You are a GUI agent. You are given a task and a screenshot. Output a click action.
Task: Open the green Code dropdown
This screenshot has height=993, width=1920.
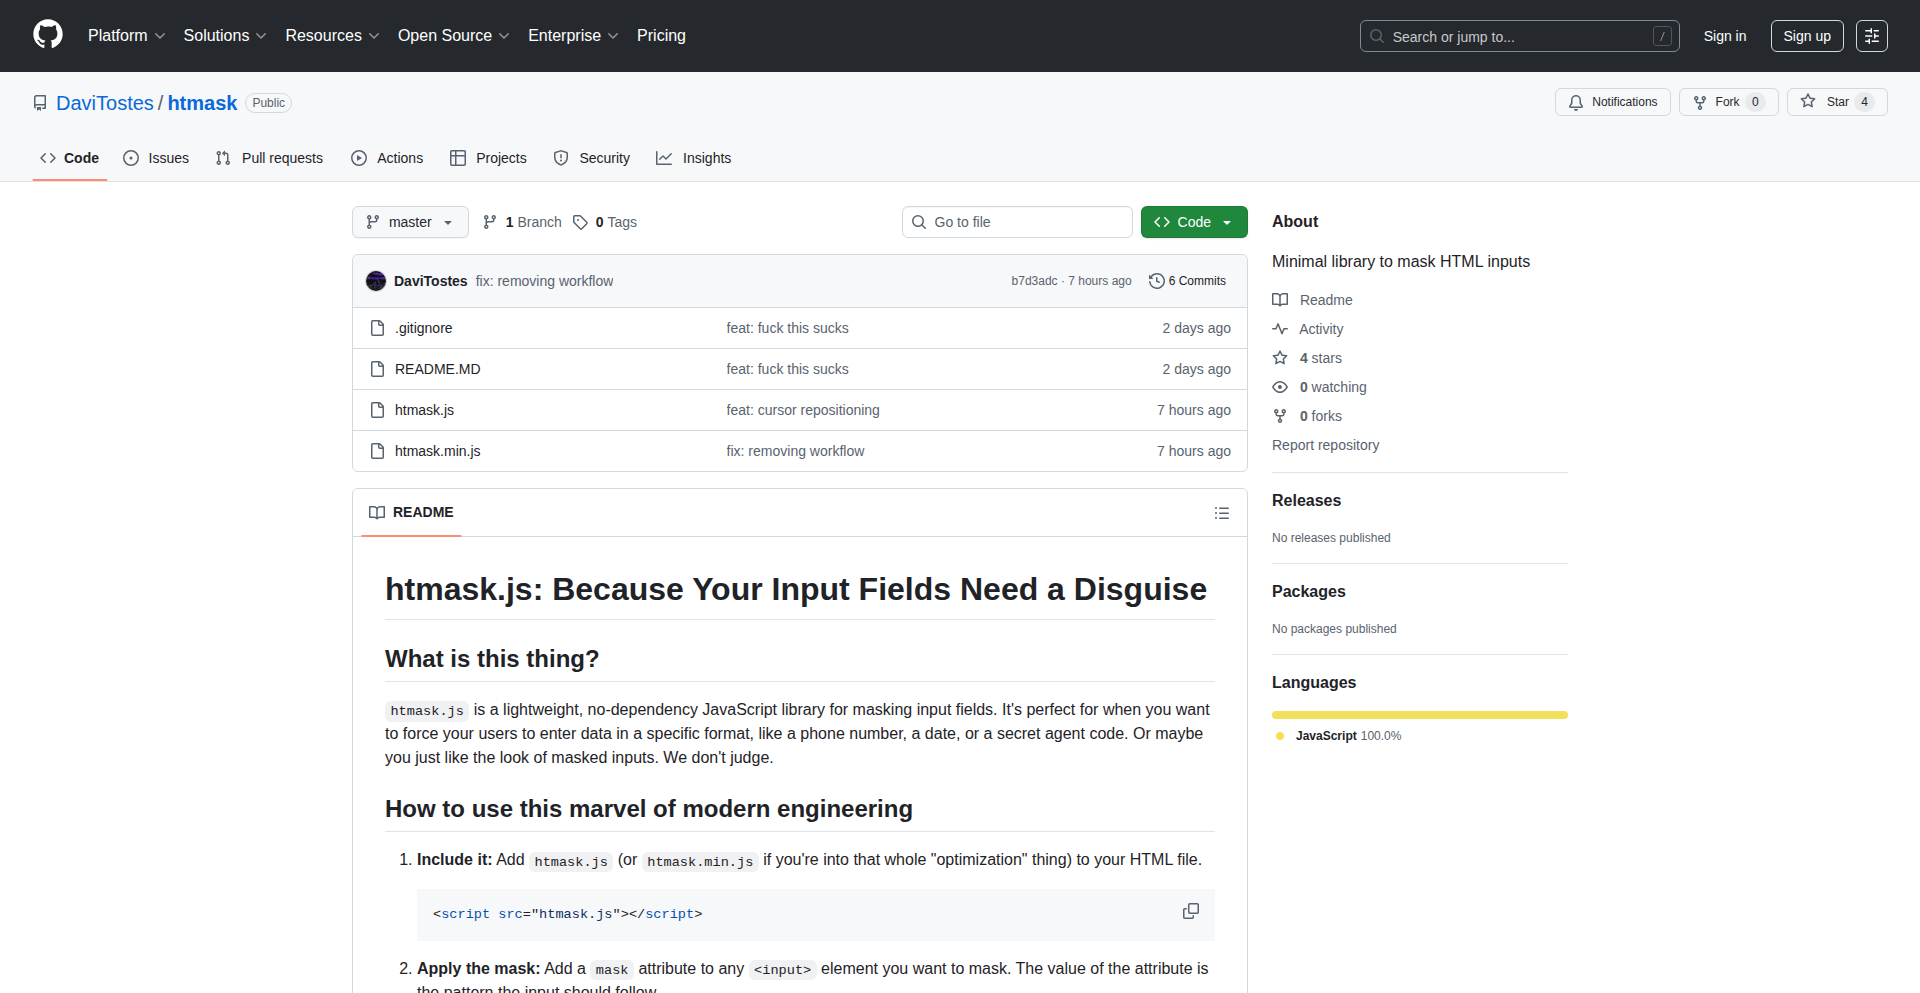[1193, 222]
